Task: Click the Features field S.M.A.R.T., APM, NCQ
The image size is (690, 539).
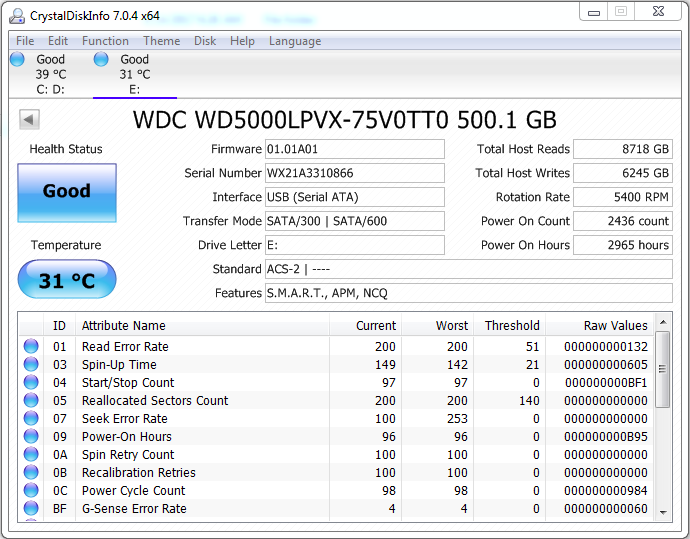Action: point(469,293)
